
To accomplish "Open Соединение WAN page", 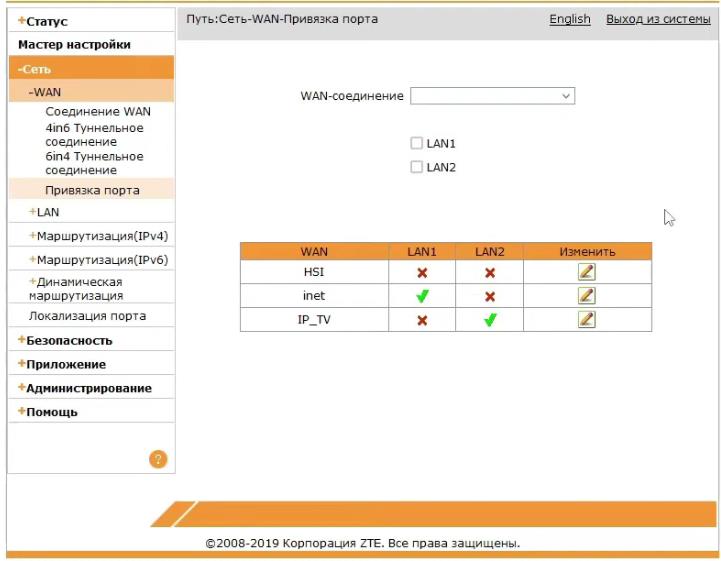I will point(98,111).
